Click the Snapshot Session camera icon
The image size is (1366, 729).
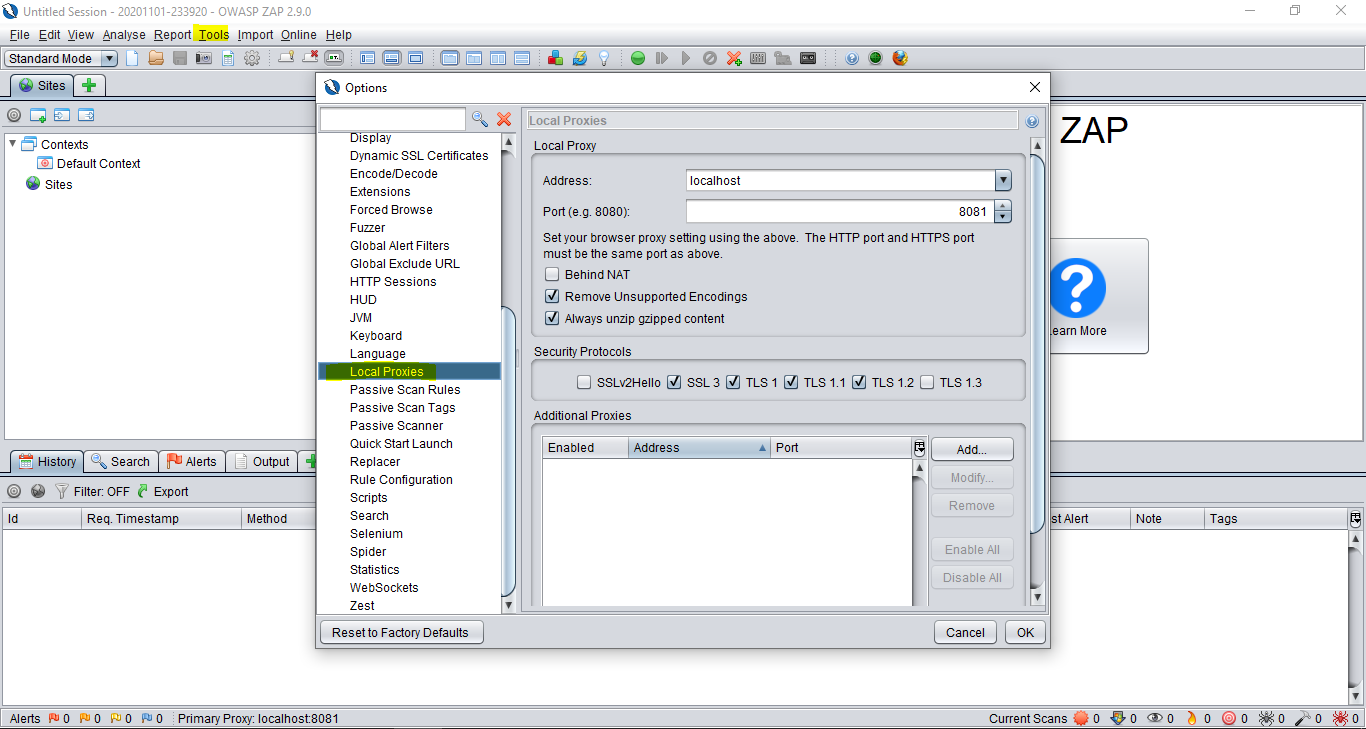click(x=204, y=58)
